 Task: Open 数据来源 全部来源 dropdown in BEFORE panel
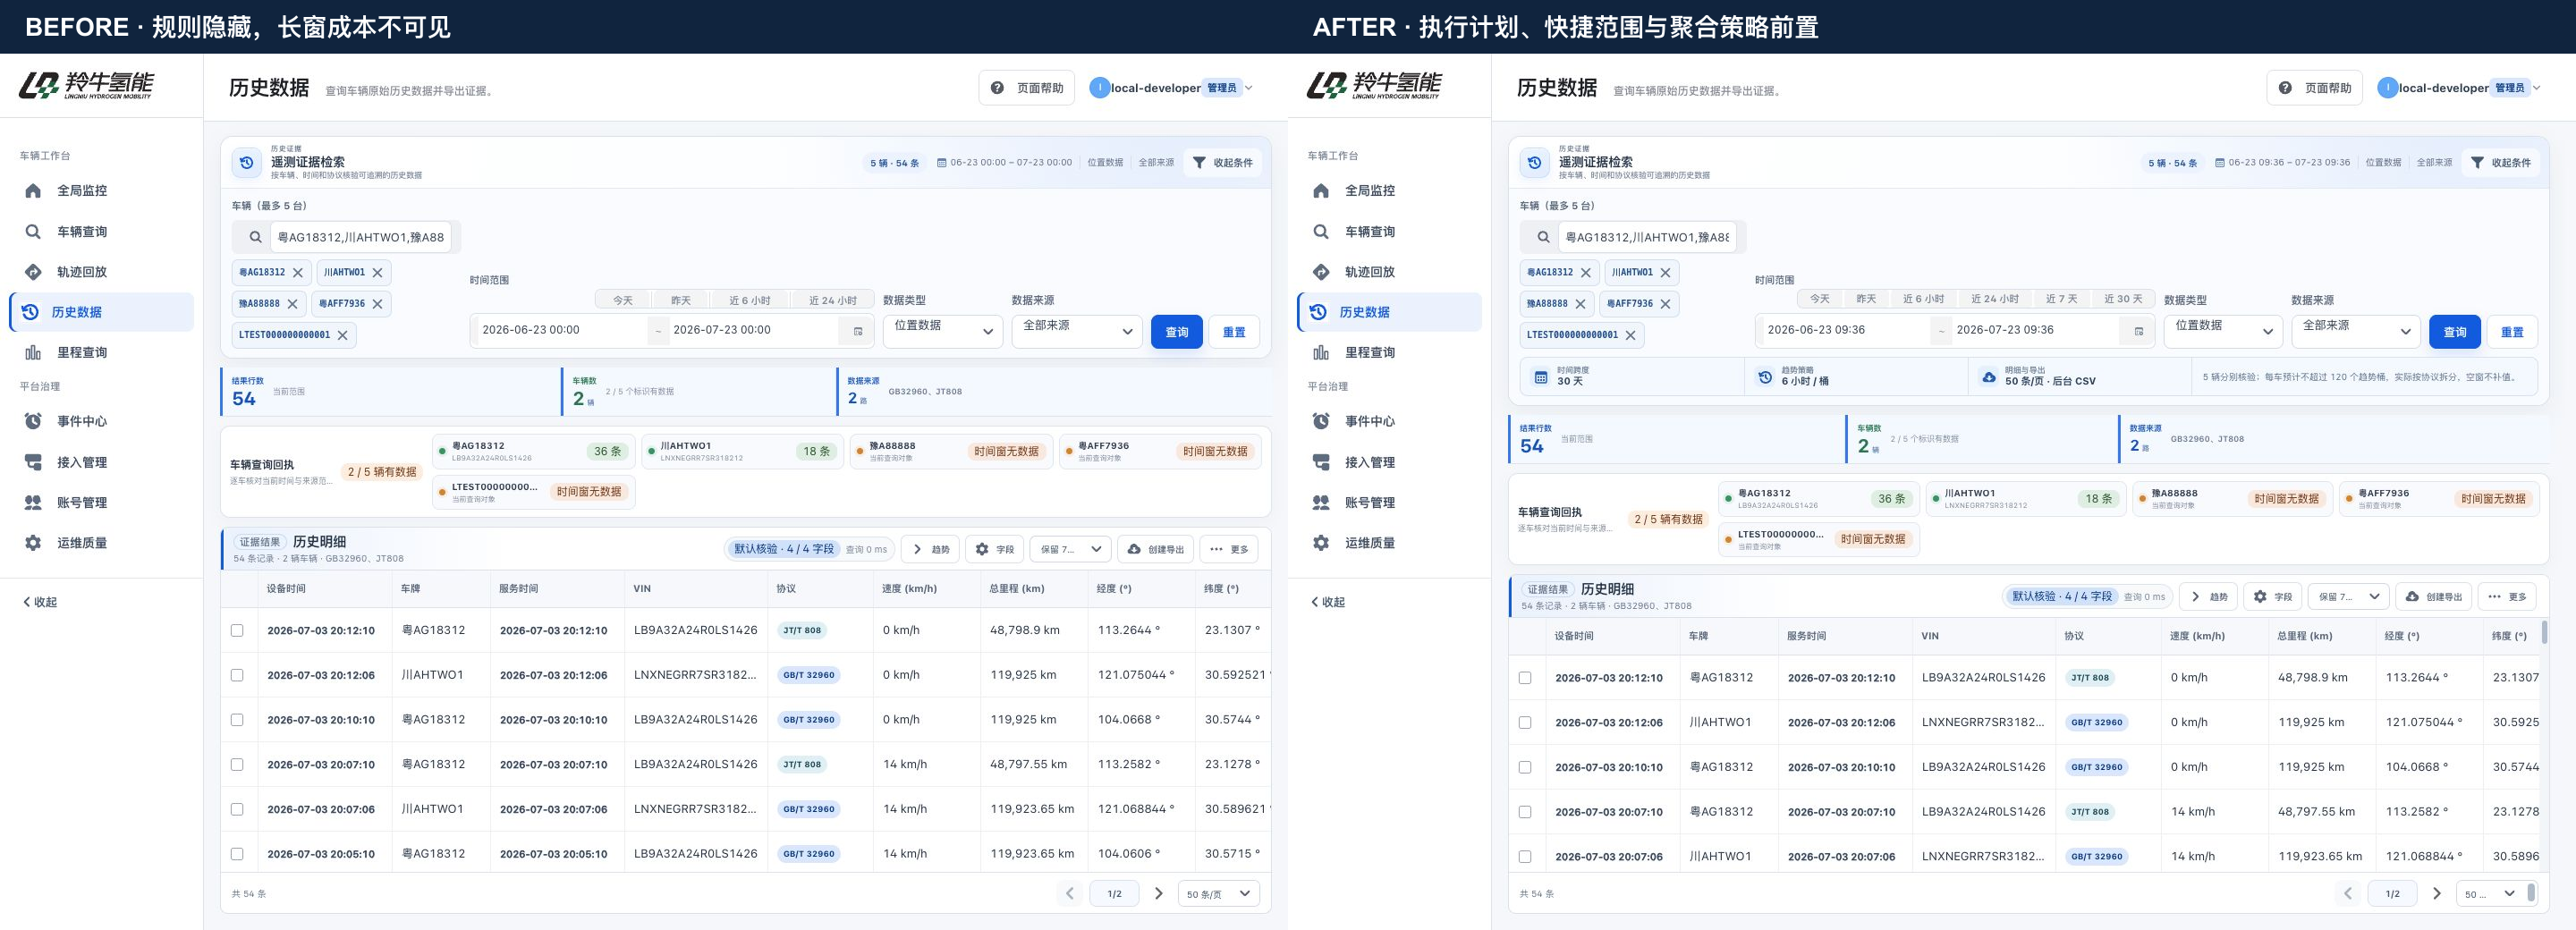point(1077,331)
